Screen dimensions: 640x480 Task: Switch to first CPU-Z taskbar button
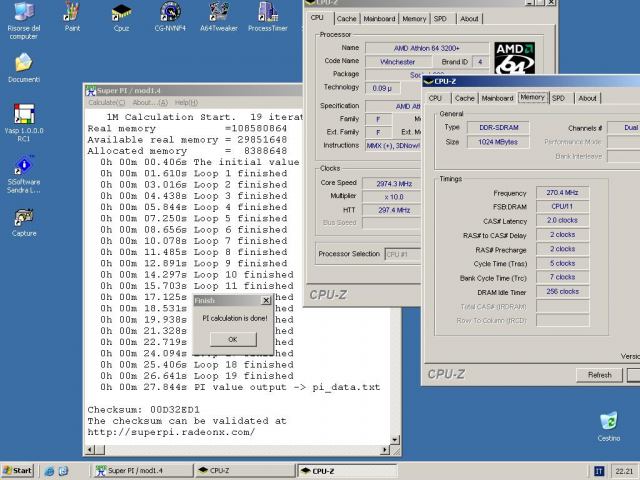(245, 471)
